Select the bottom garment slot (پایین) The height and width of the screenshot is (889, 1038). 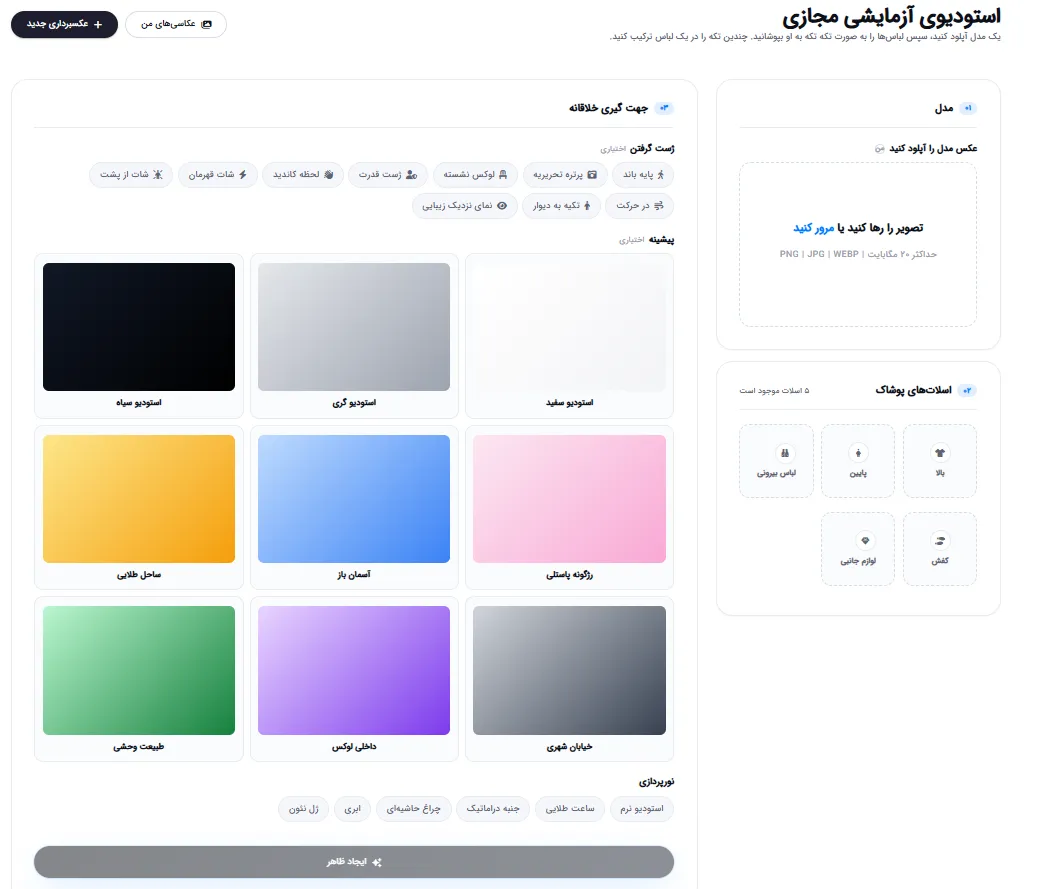coord(858,461)
